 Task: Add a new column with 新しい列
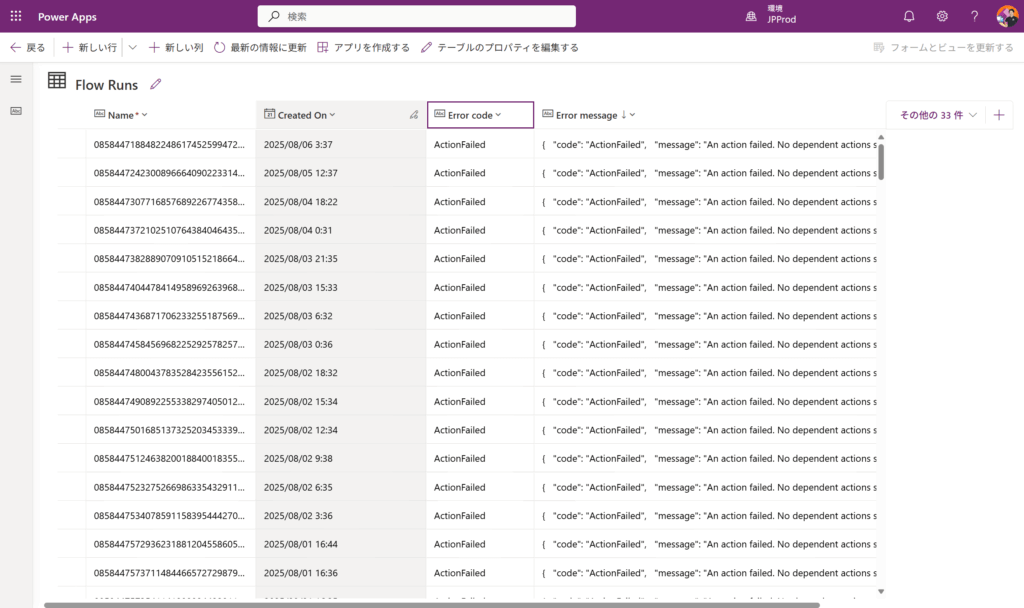coord(176,47)
